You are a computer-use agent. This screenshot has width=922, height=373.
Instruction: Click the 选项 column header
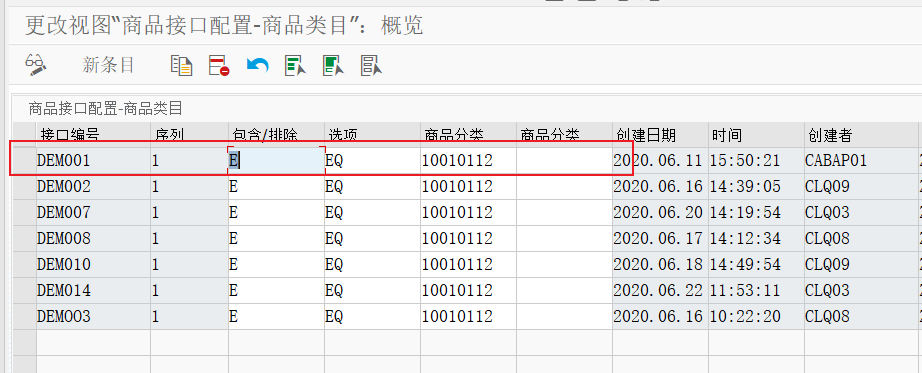point(372,135)
